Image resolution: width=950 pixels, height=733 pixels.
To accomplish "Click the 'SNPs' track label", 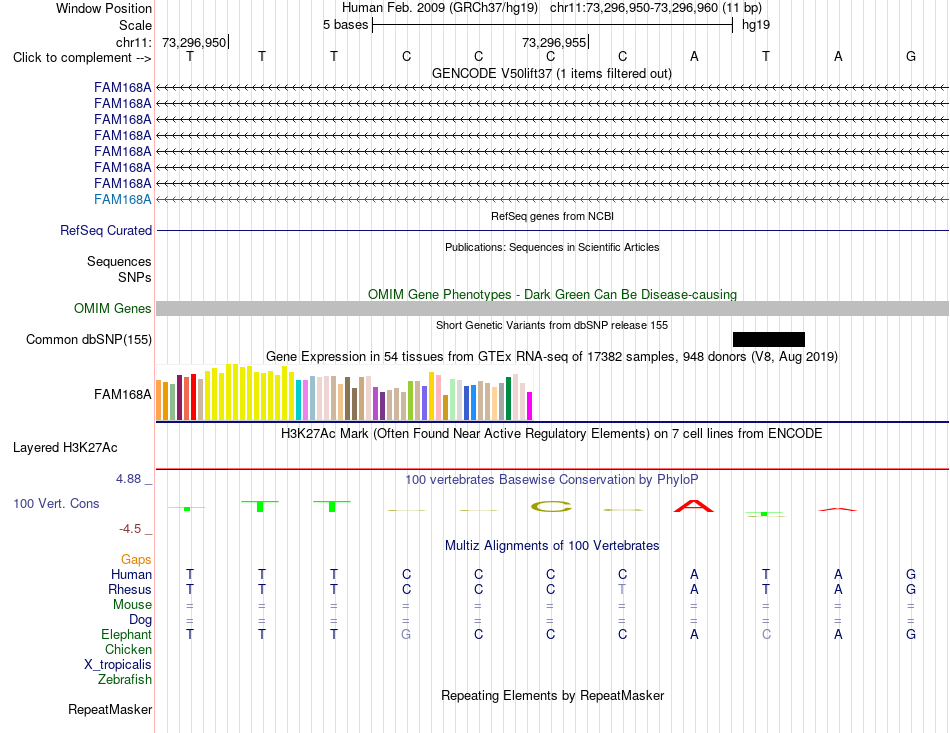I will 135,277.
